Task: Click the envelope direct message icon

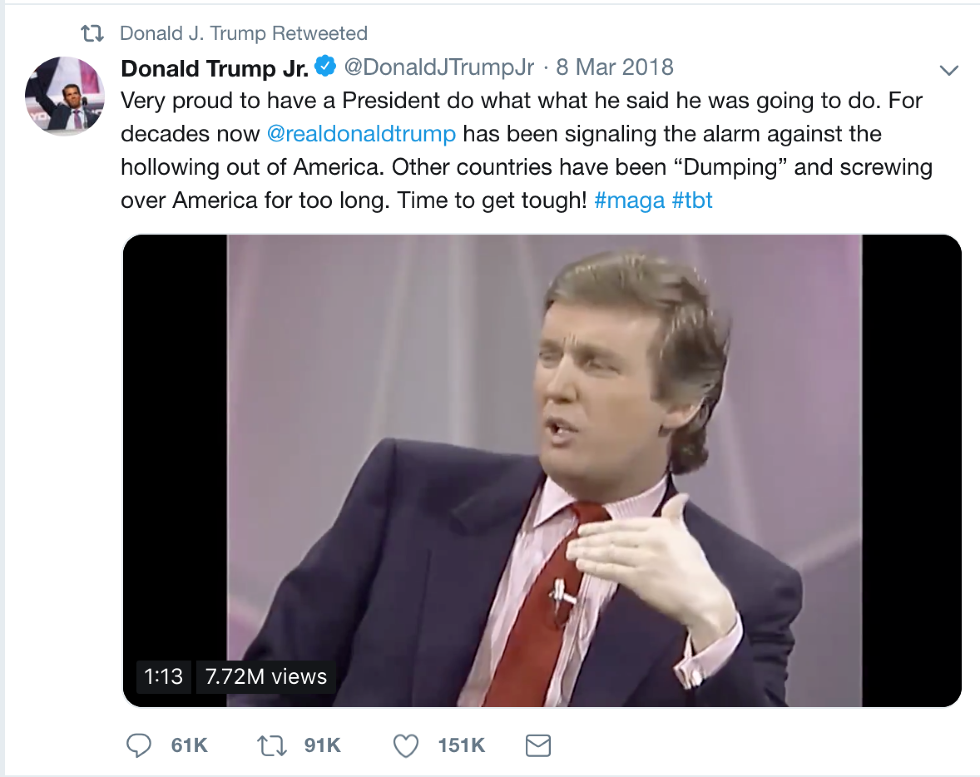Action: point(538,745)
